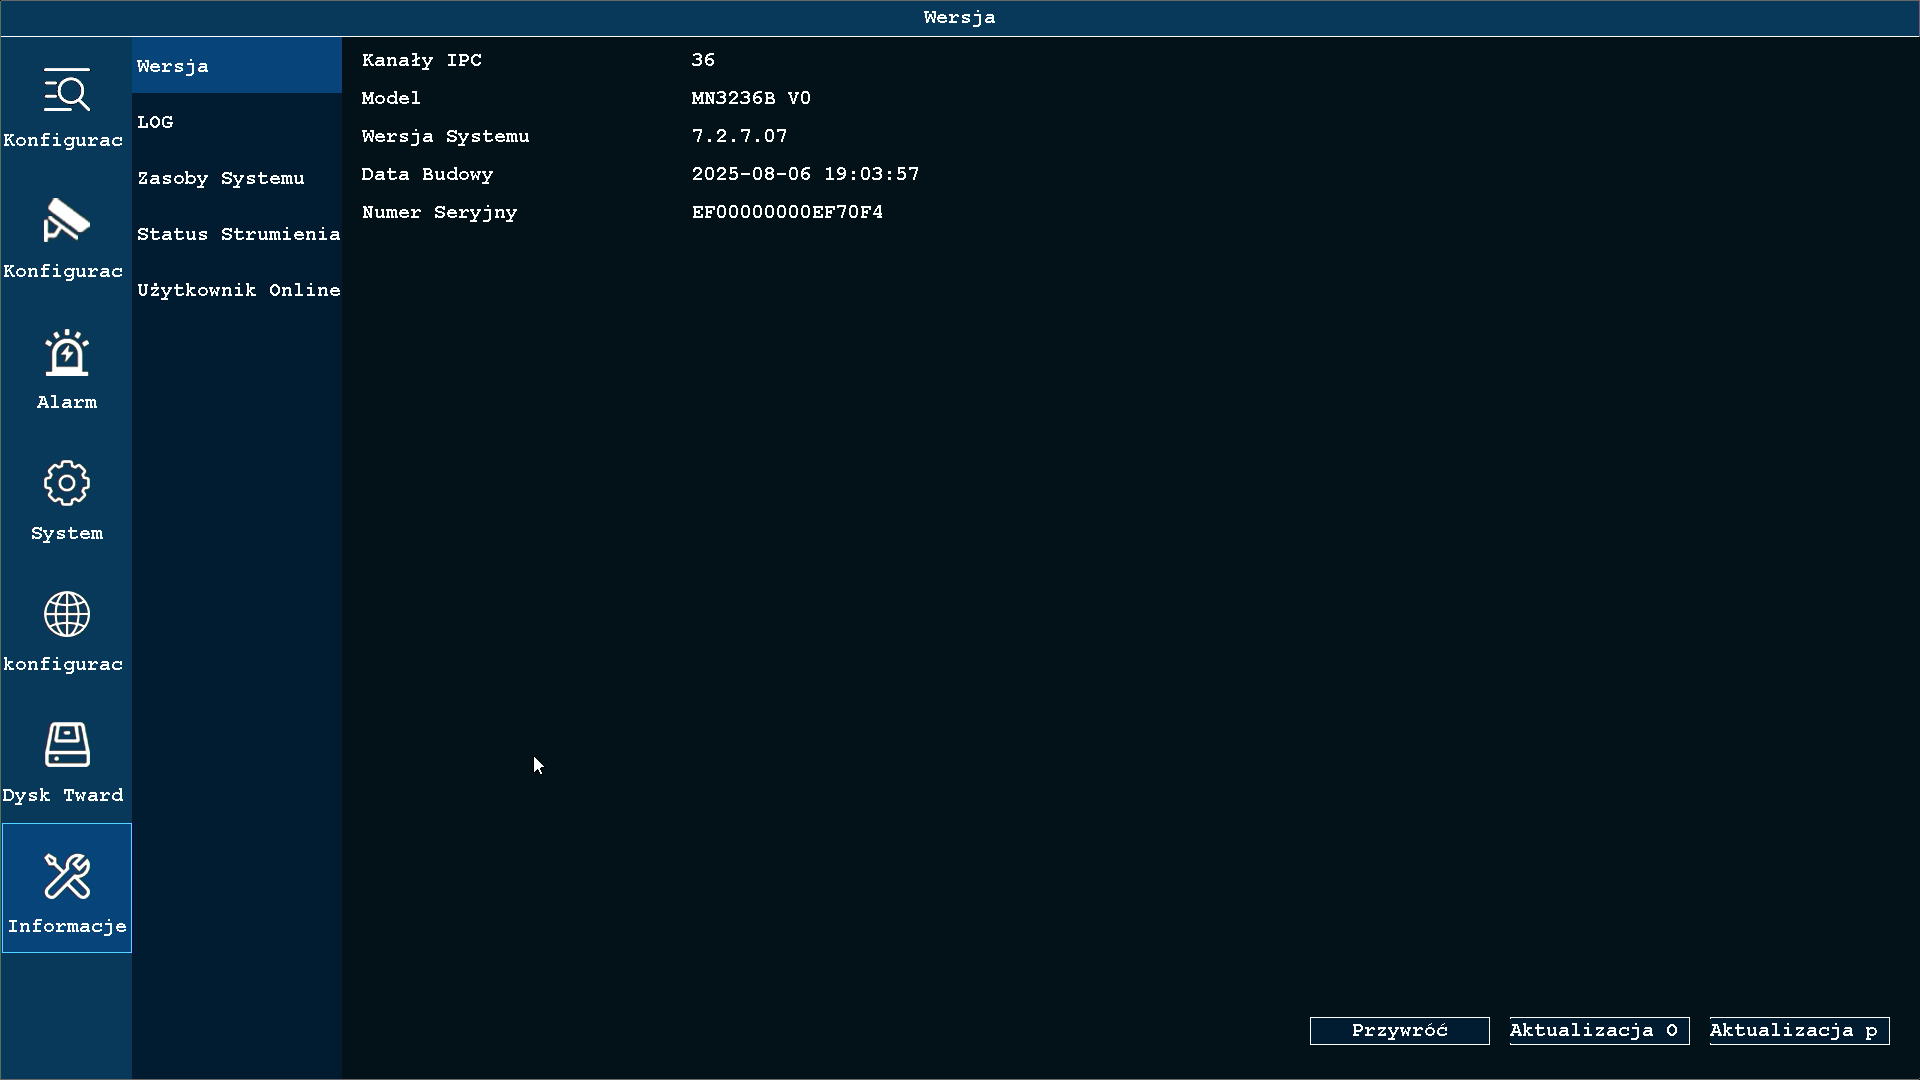Click the Data Budowy label
The height and width of the screenshot is (1080, 1920).
pos(427,174)
